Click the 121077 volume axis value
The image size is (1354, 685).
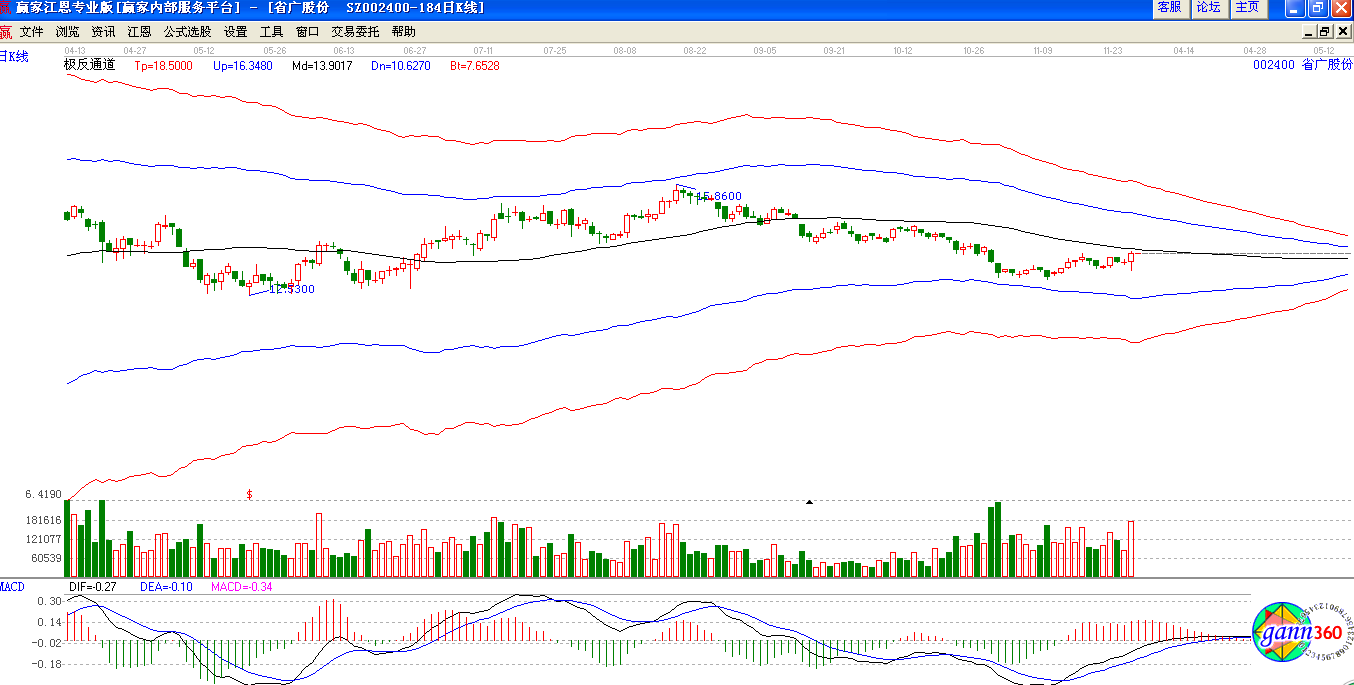(x=44, y=540)
